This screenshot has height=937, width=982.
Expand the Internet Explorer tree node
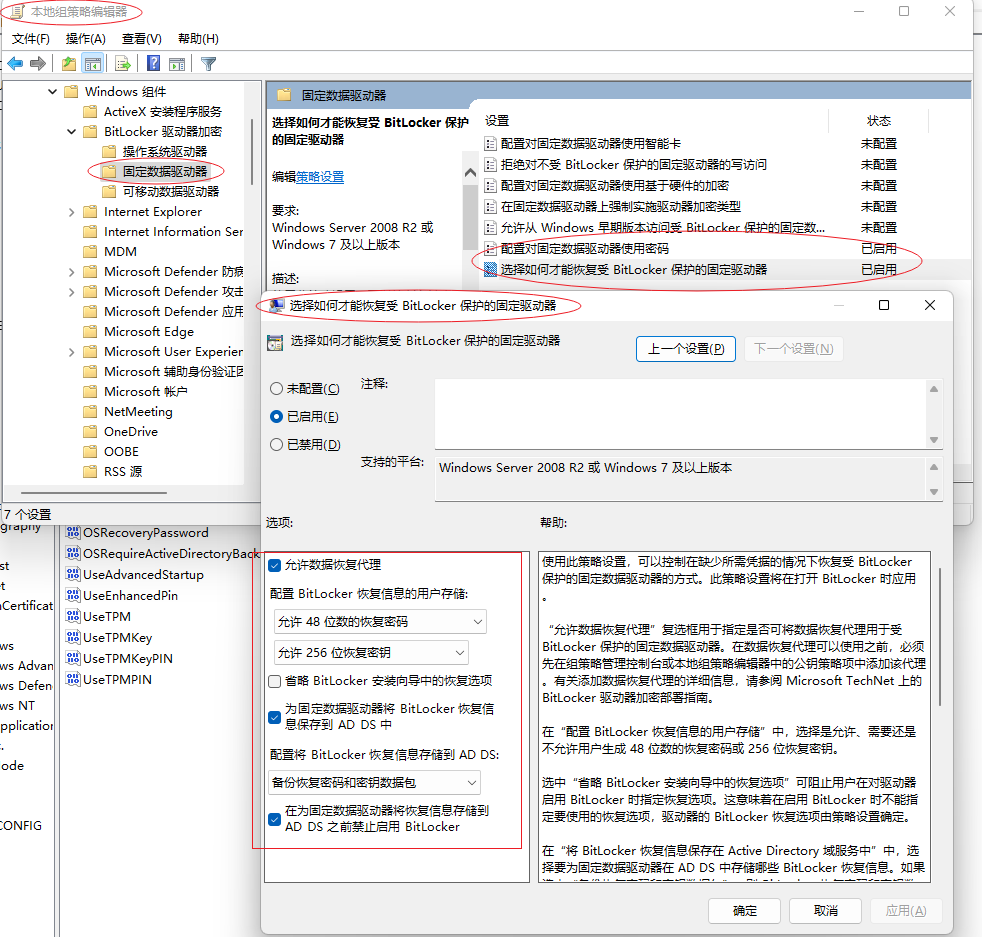pyautogui.click(x=71, y=212)
